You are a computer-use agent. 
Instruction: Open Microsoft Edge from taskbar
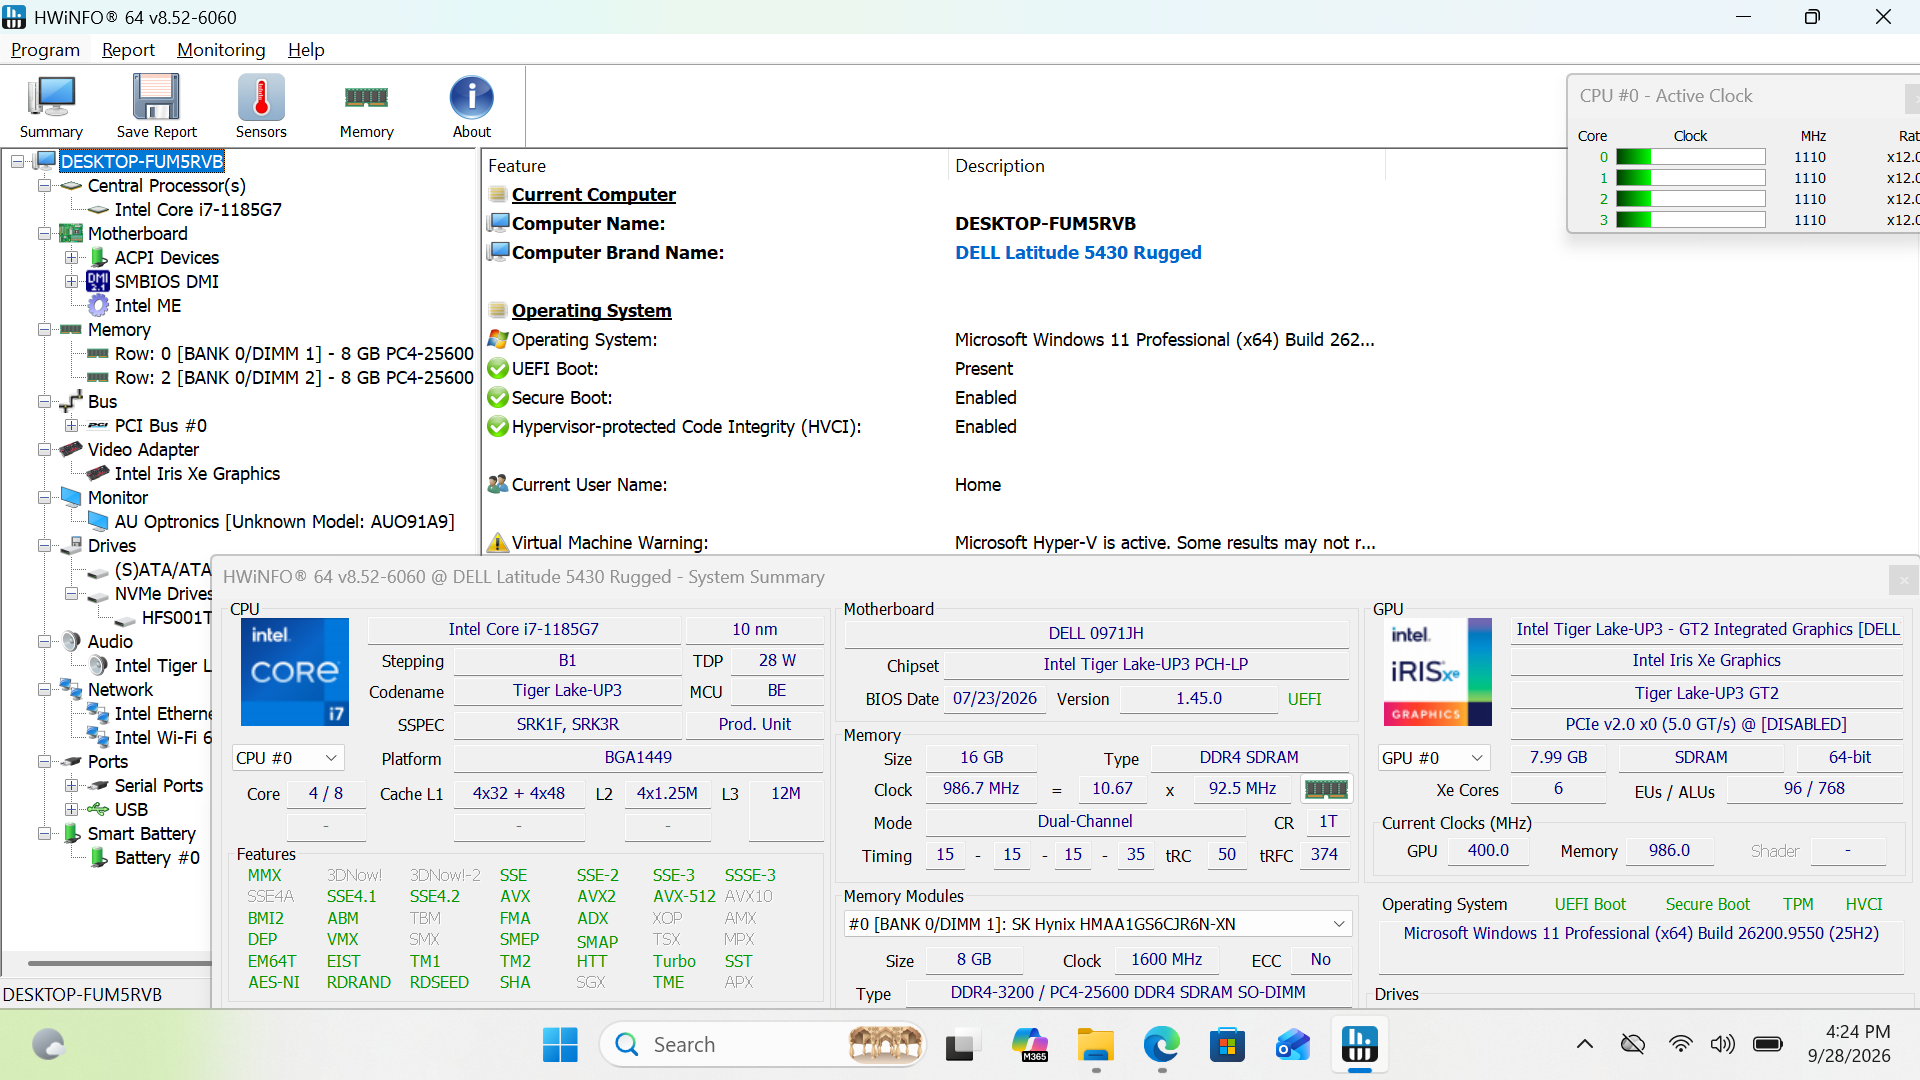click(x=1161, y=1044)
